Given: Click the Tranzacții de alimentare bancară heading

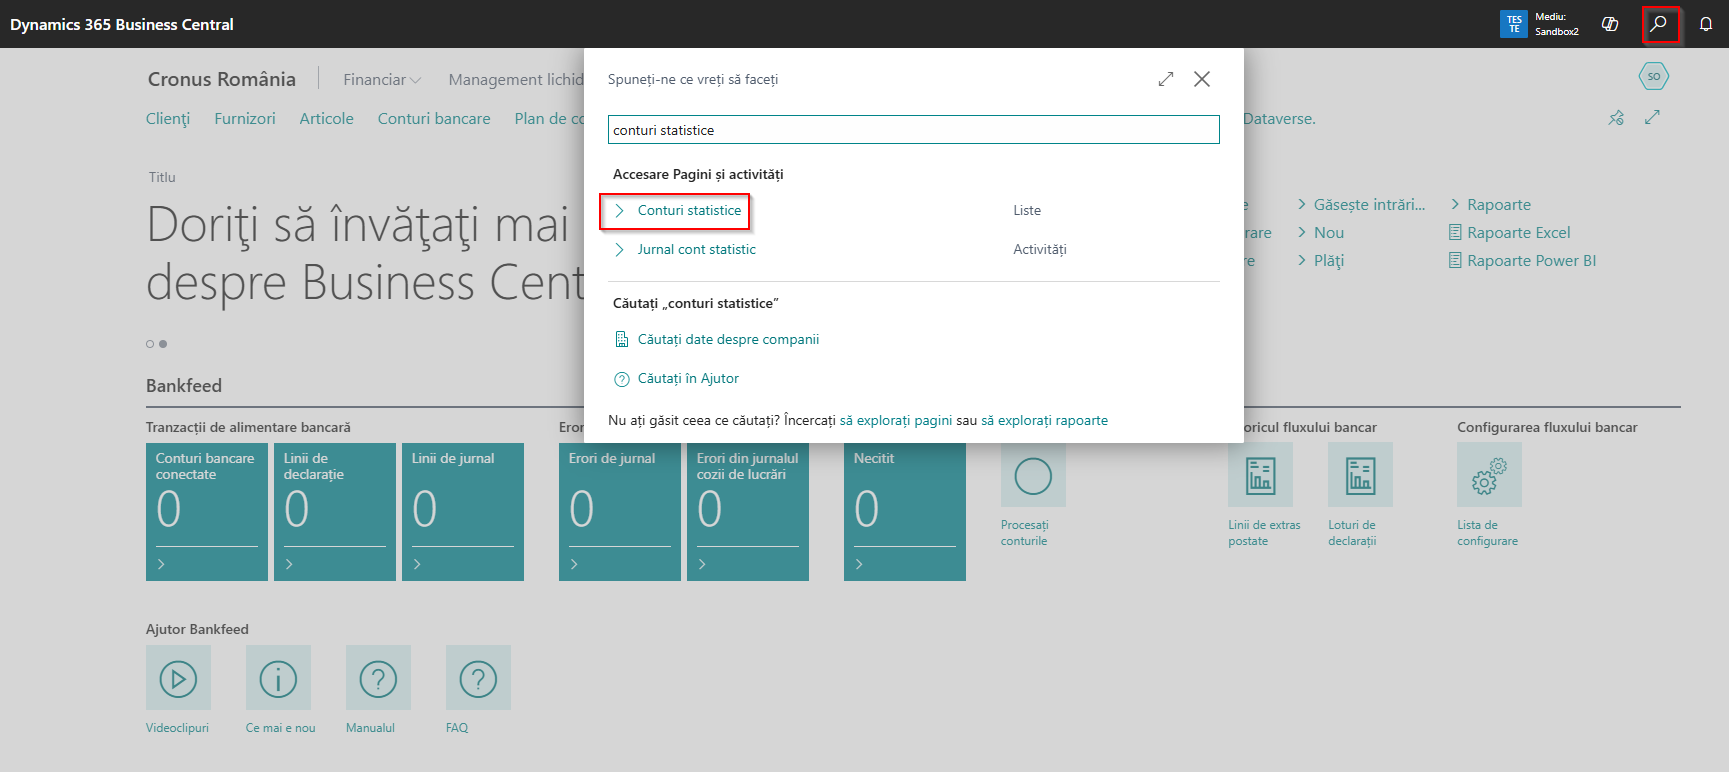Looking at the screenshot, I should tap(248, 427).
